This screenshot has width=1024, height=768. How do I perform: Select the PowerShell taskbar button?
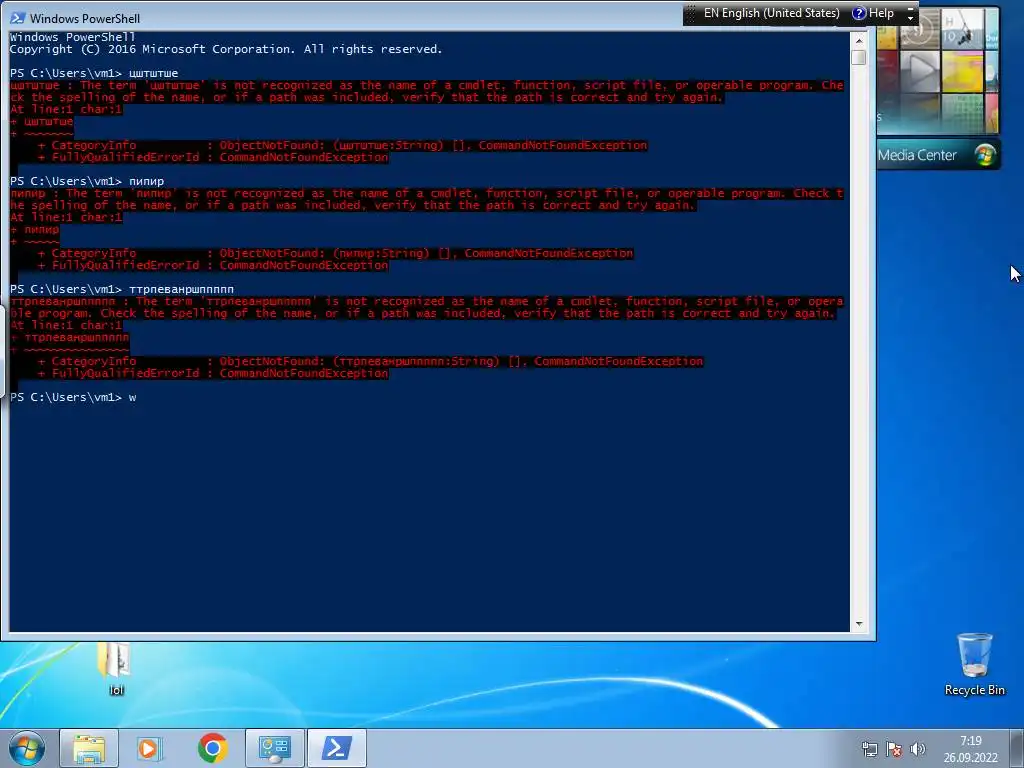pyautogui.click(x=336, y=748)
